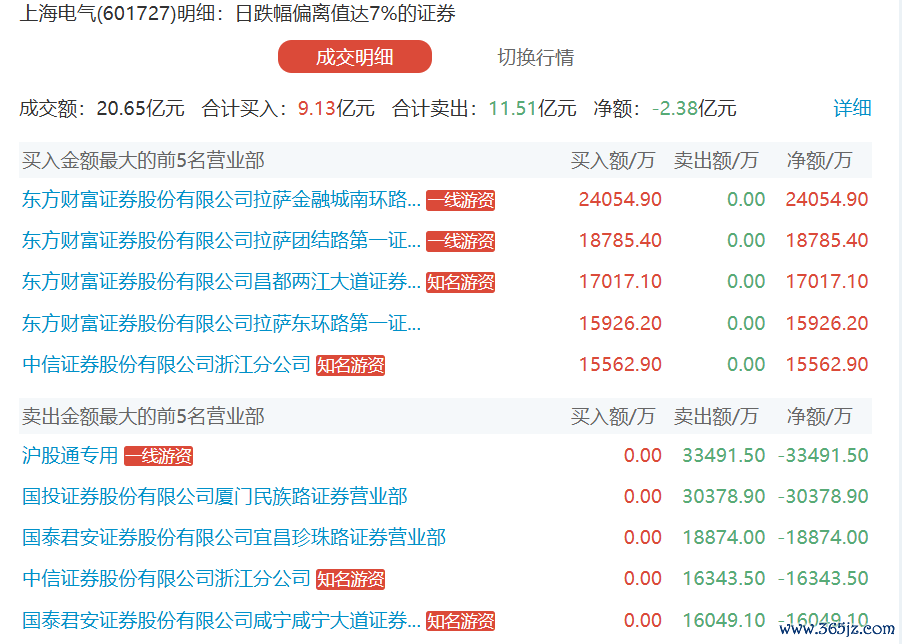Open 国泰君安 咸宁咸宁大道 branch link
The width and height of the screenshot is (902, 644).
[221, 620]
